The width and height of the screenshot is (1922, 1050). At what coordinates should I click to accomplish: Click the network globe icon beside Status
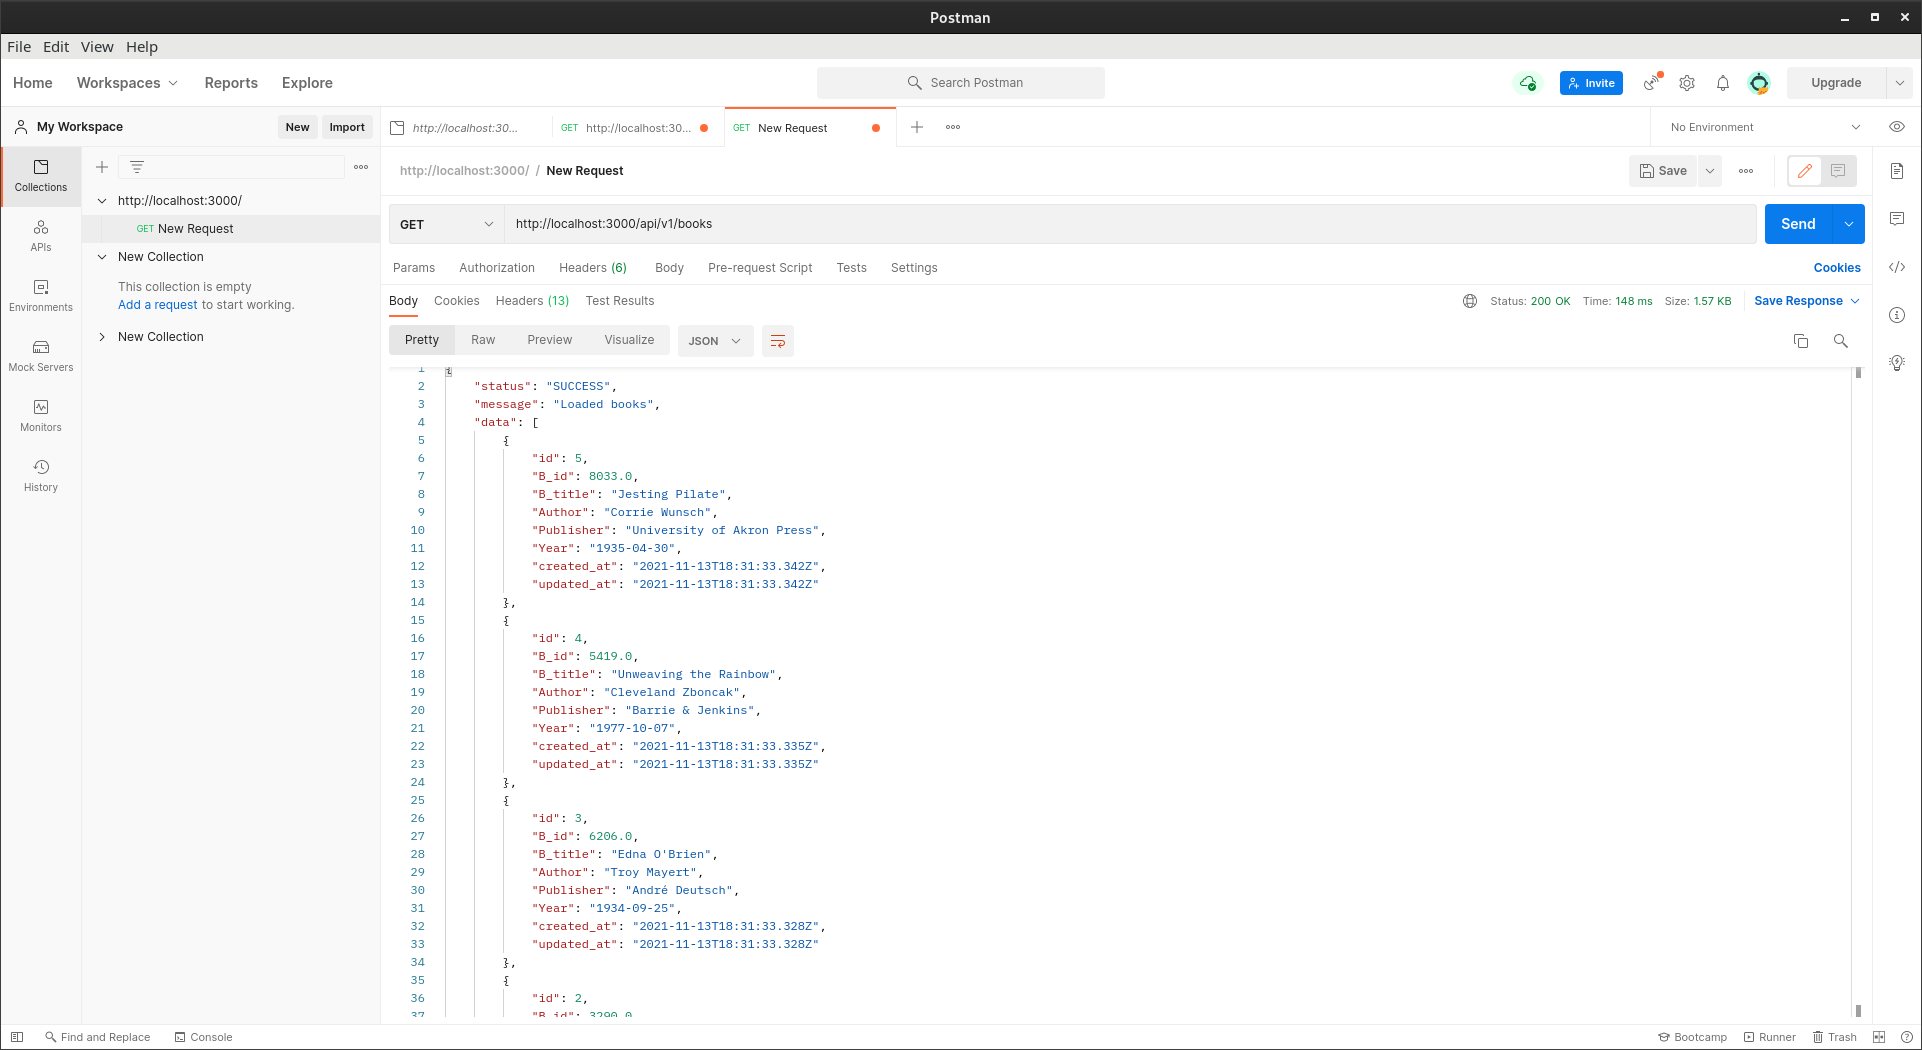click(1470, 301)
